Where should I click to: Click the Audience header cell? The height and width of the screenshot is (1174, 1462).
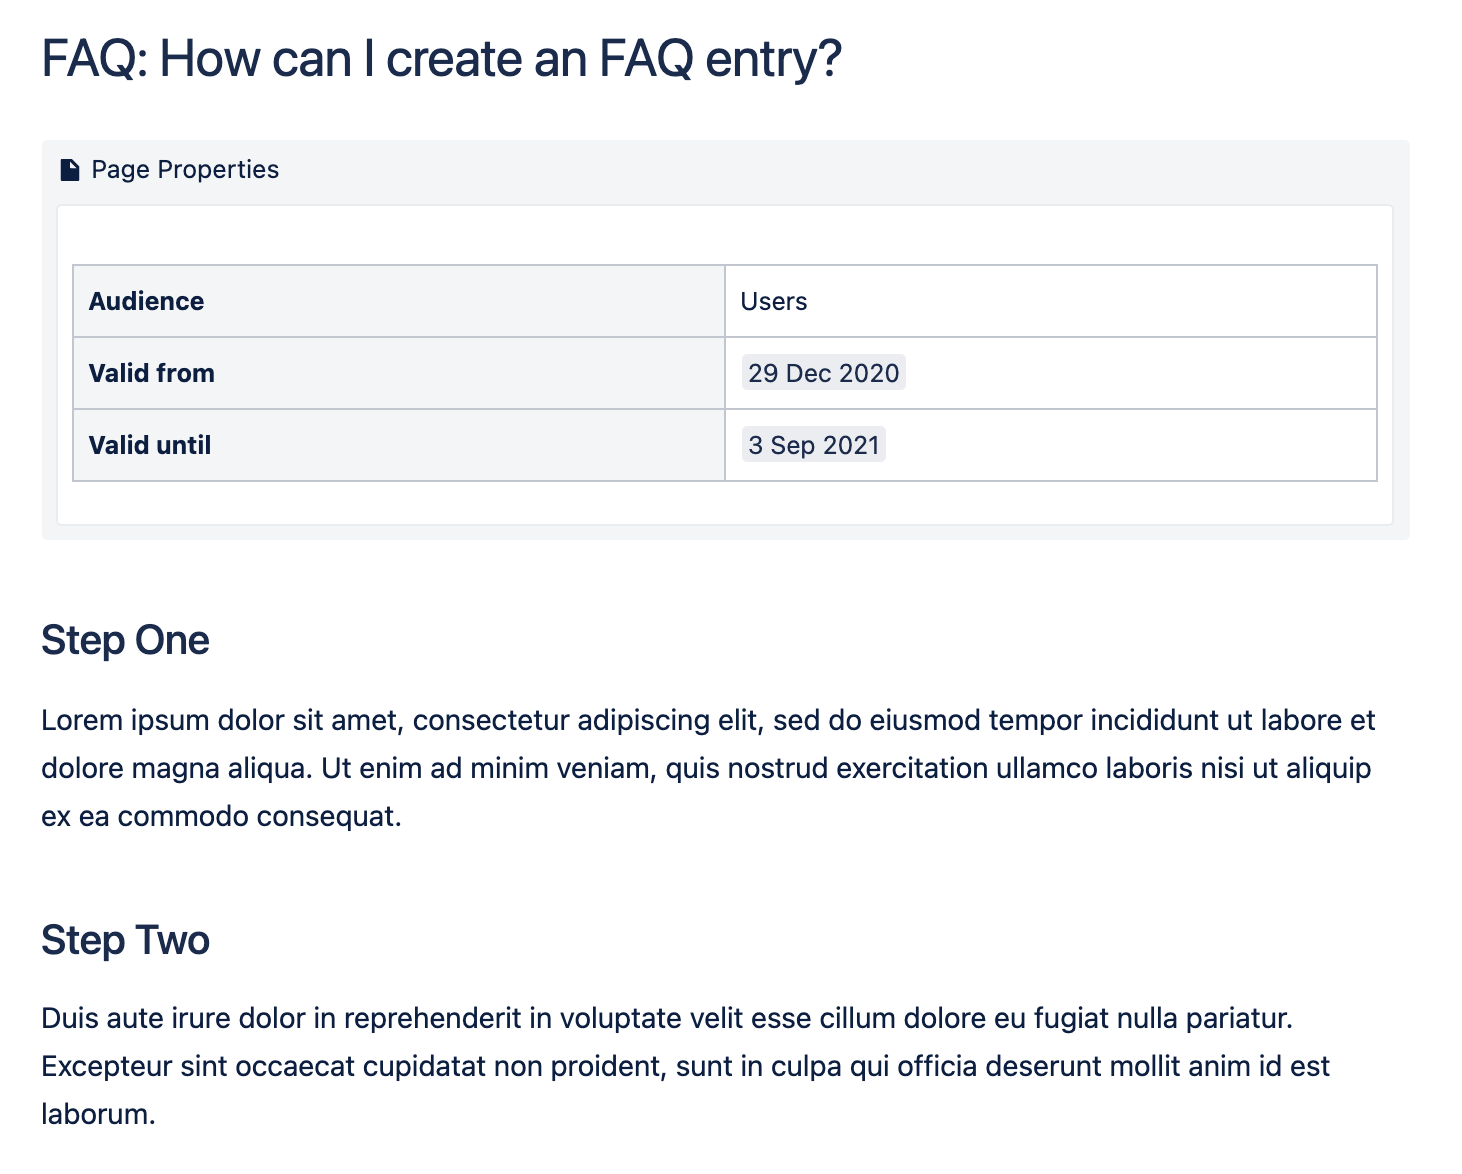(x=399, y=301)
